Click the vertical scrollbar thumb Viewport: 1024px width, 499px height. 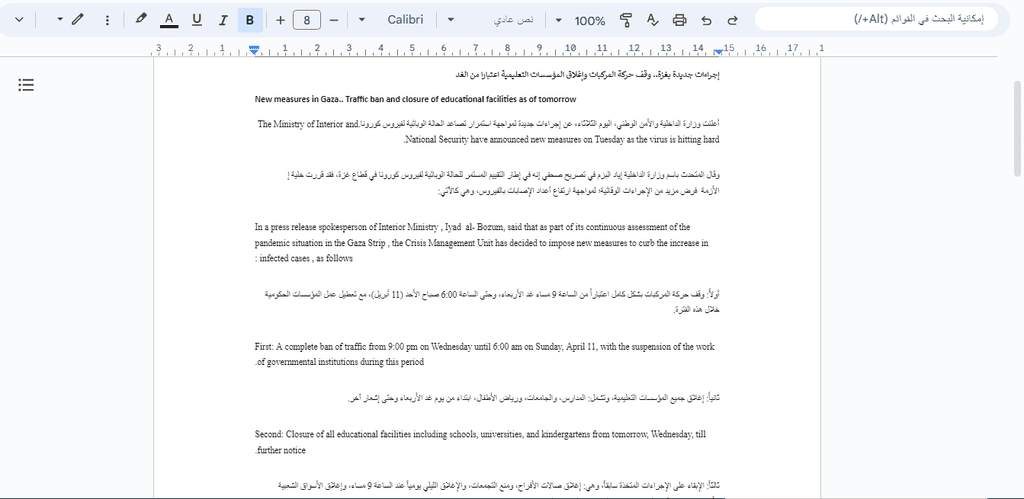[x=1017, y=128]
